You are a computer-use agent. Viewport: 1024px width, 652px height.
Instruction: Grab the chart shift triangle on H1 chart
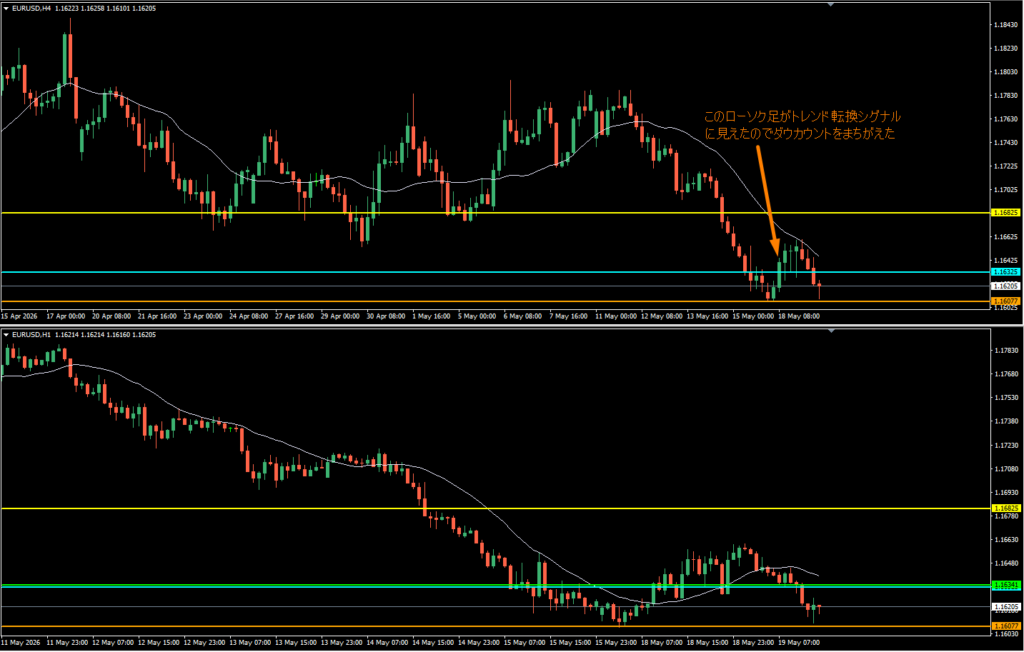pyautogui.click(x=831, y=331)
